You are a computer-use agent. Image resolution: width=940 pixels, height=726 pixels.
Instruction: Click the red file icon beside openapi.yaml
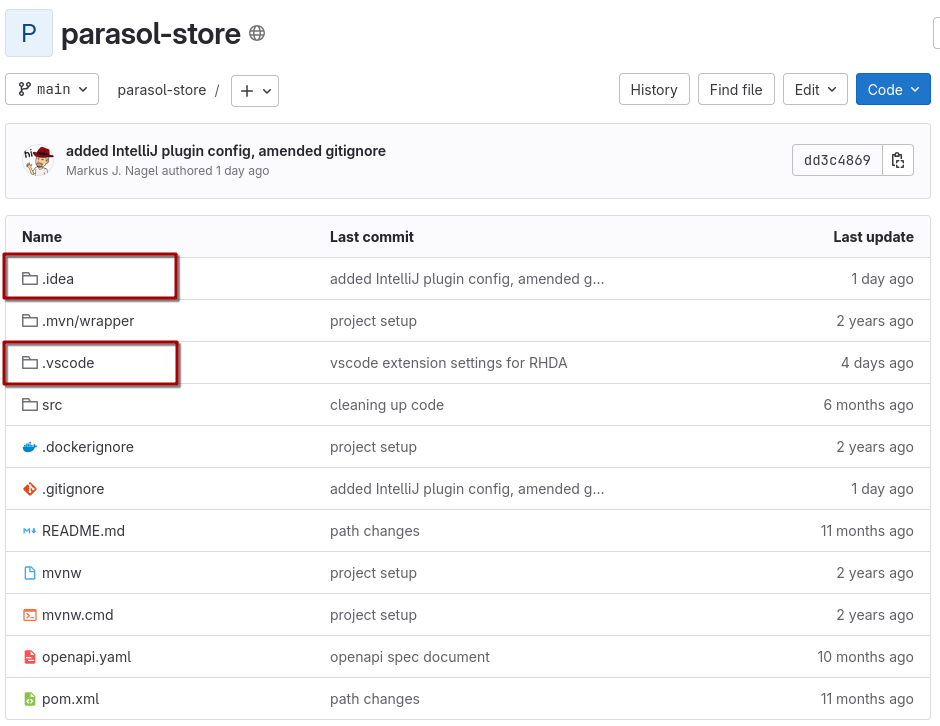(29, 657)
